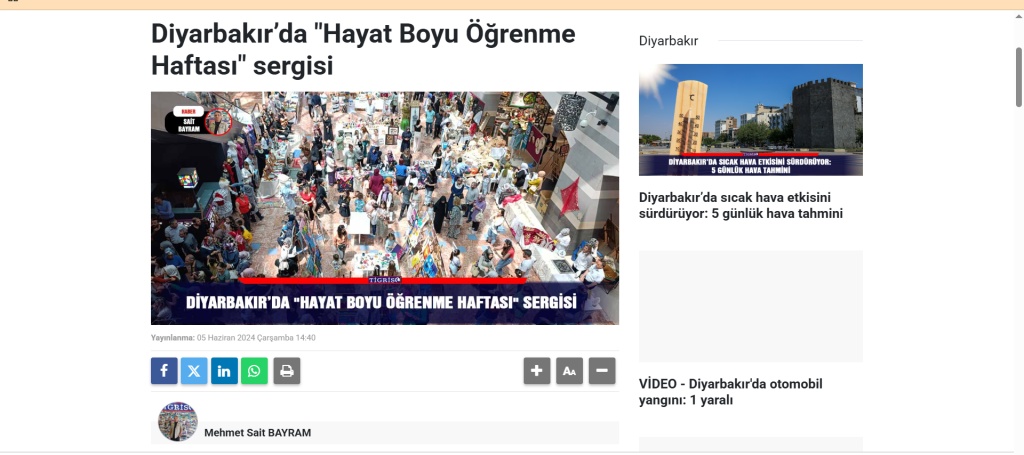Select the Diyarbakır sidebar category heading

pyautogui.click(x=668, y=41)
